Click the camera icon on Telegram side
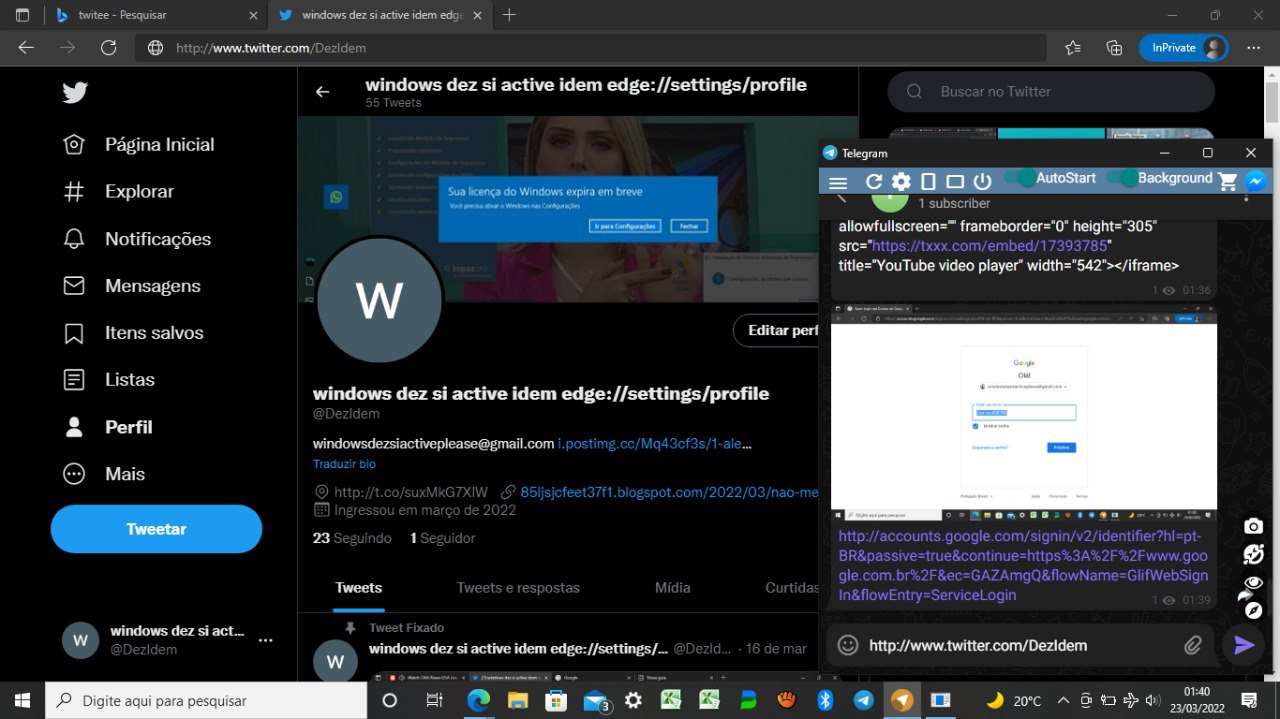 (x=1253, y=526)
